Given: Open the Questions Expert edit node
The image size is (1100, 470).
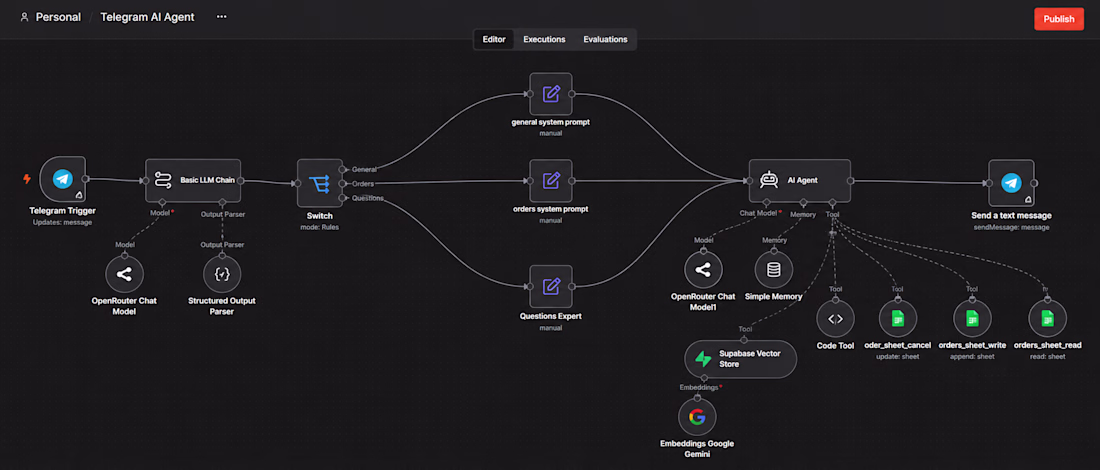Looking at the screenshot, I should [551, 286].
